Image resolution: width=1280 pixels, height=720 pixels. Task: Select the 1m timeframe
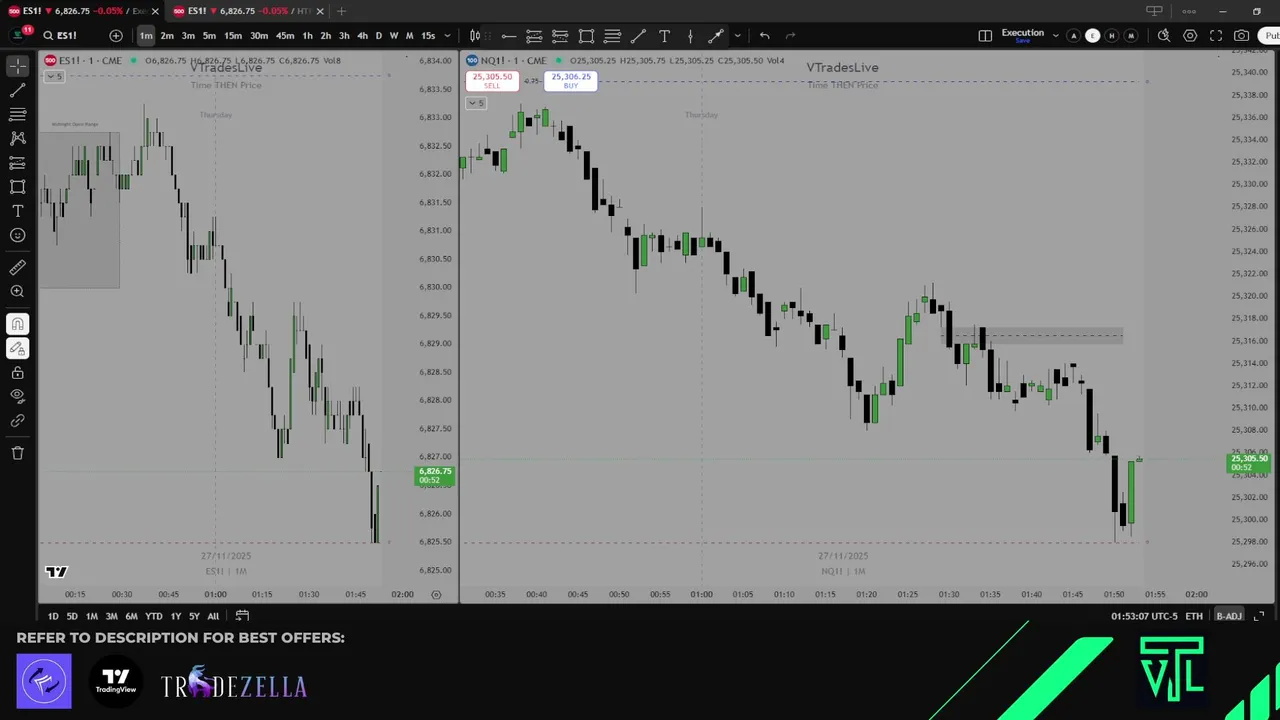[x=146, y=35]
